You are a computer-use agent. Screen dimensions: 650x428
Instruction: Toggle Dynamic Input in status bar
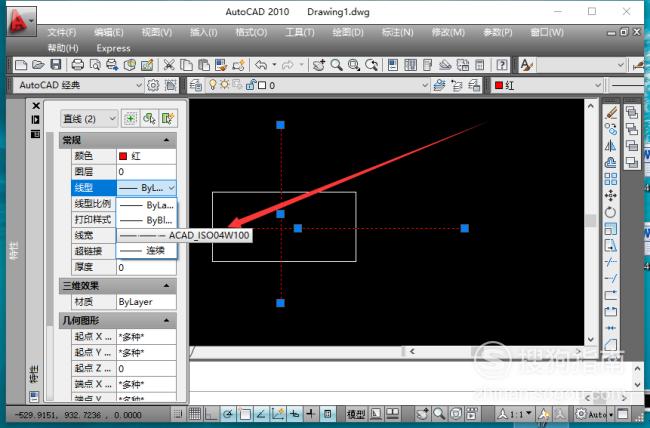(x=294, y=414)
